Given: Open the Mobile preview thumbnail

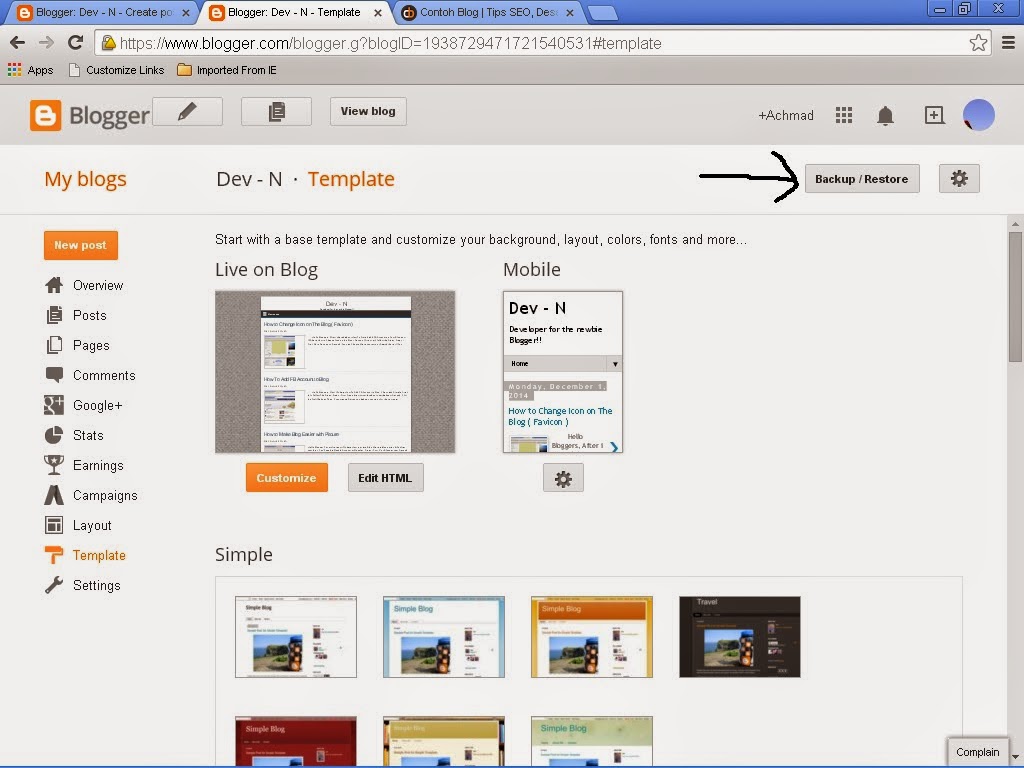Looking at the screenshot, I should click(x=563, y=372).
